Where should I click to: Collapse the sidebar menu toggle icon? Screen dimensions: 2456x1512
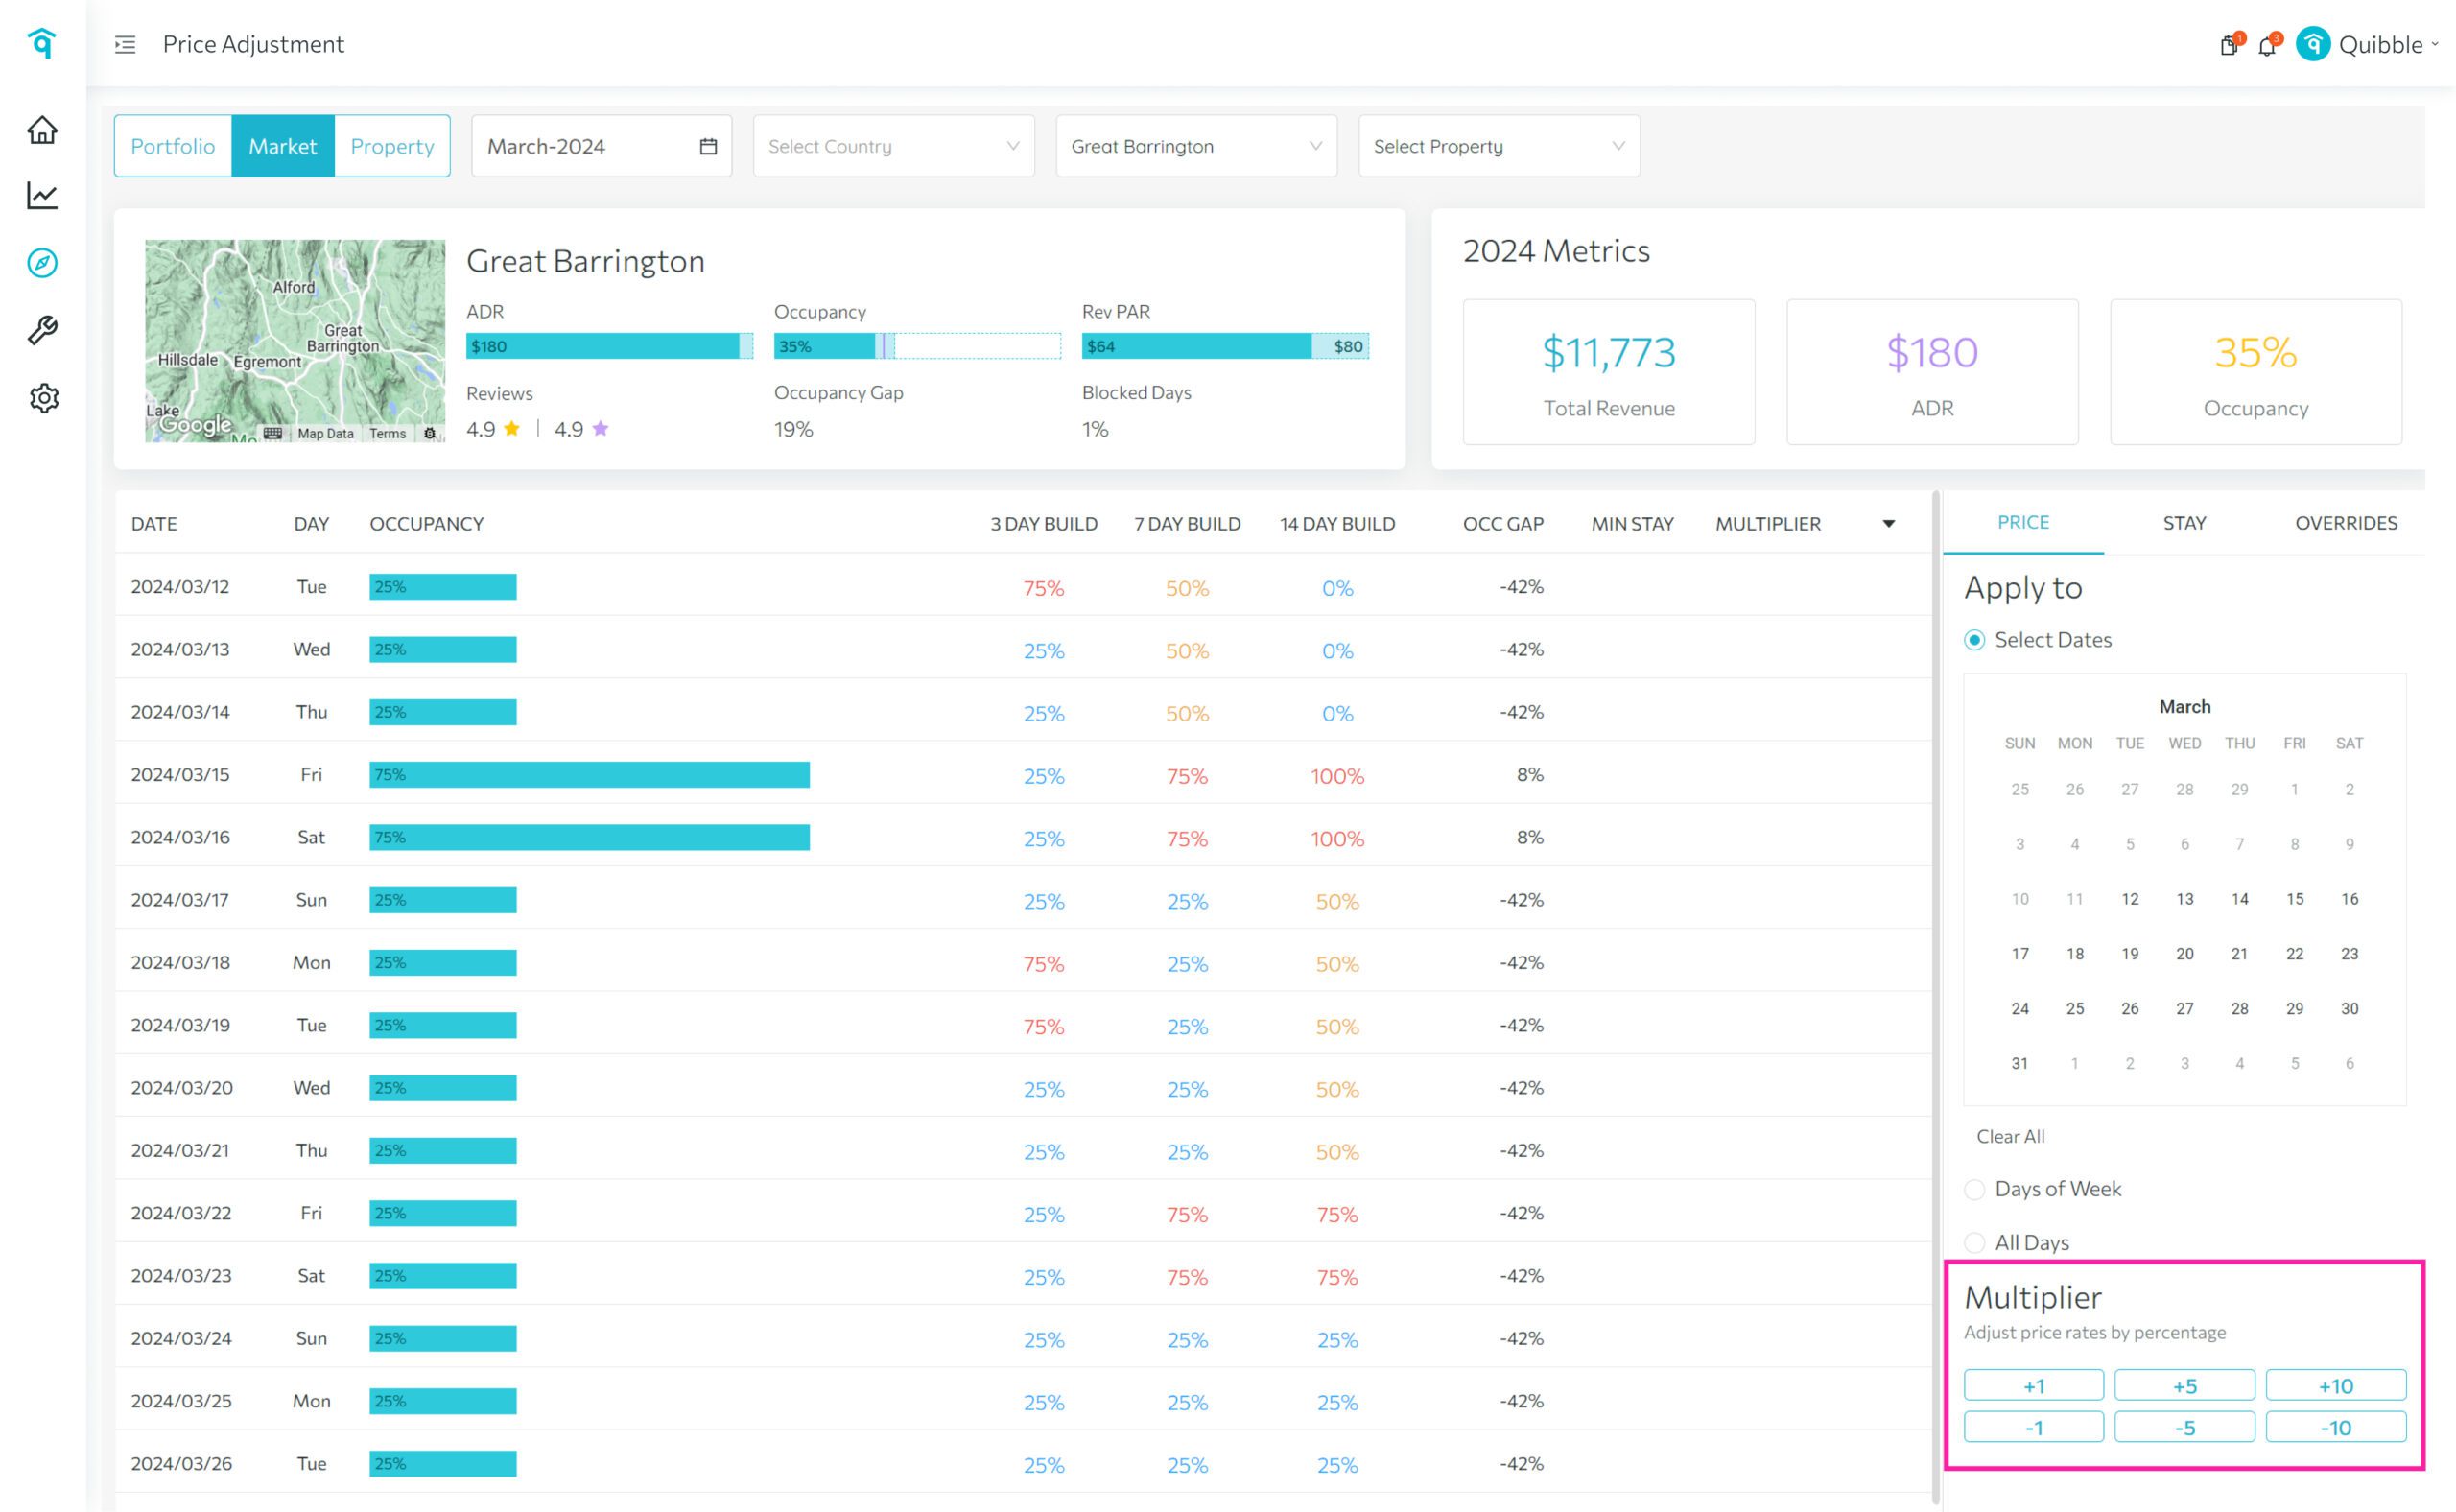click(125, 44)
